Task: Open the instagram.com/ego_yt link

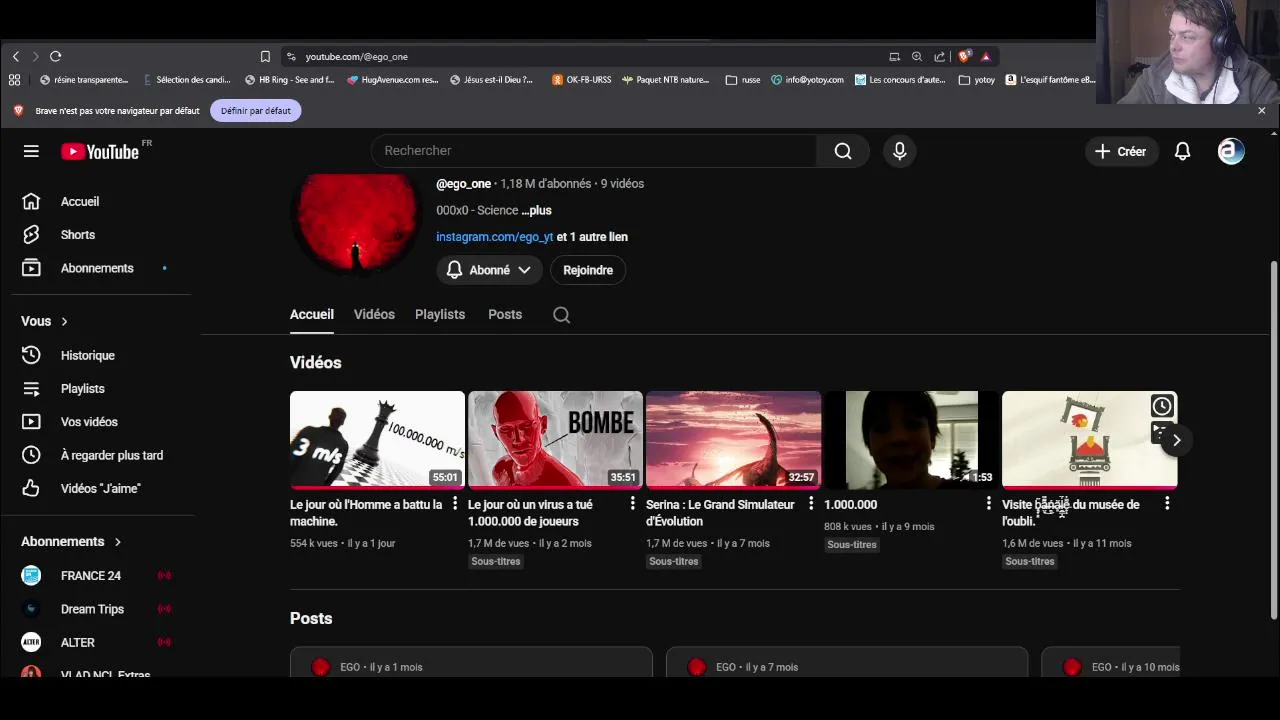Action: pos(494,237)
